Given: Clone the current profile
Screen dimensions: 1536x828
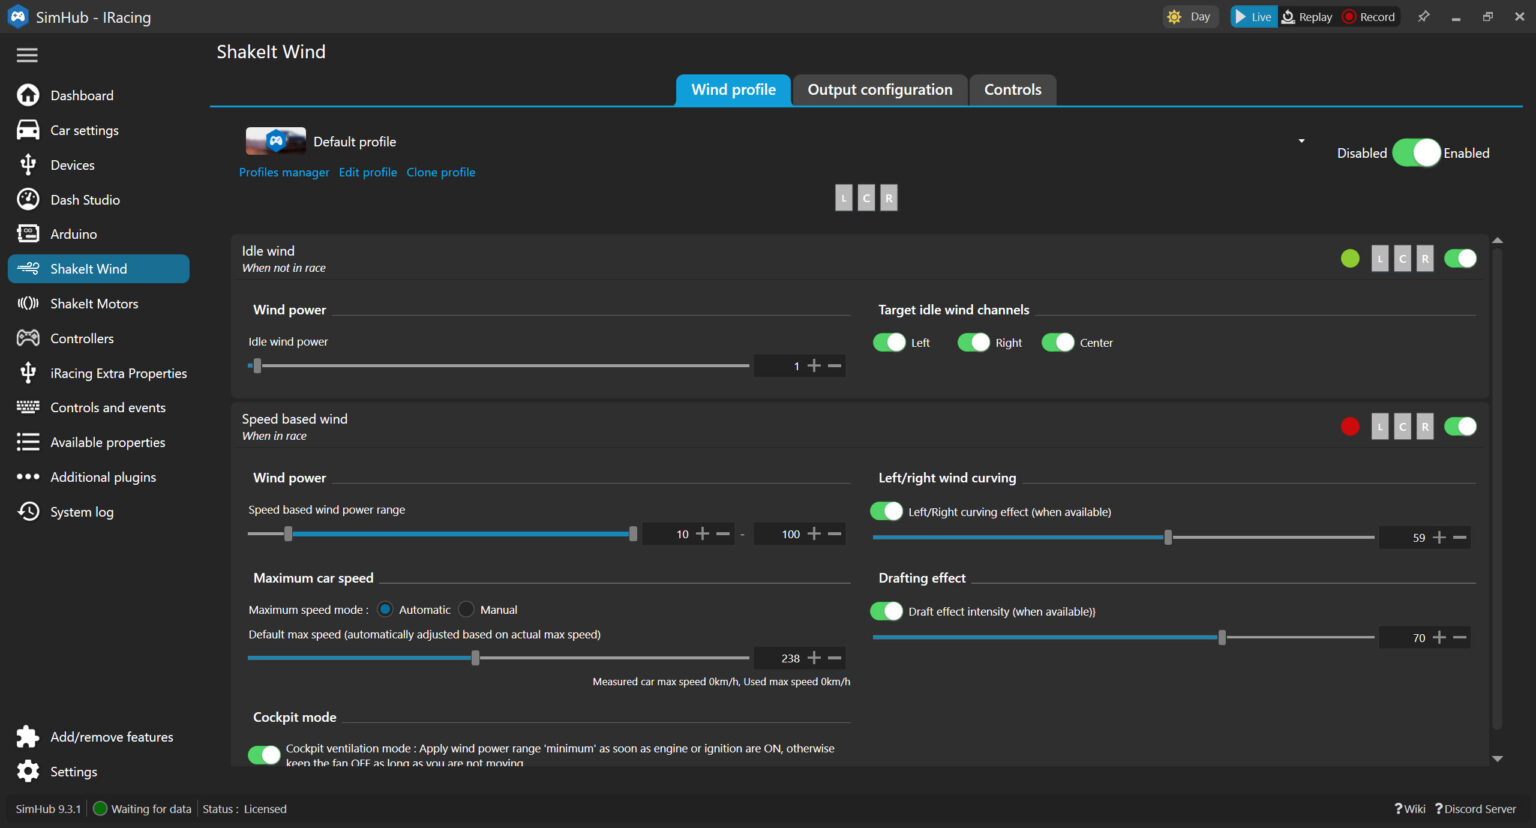Looking at the screenshot, I should tap(440, 172).
